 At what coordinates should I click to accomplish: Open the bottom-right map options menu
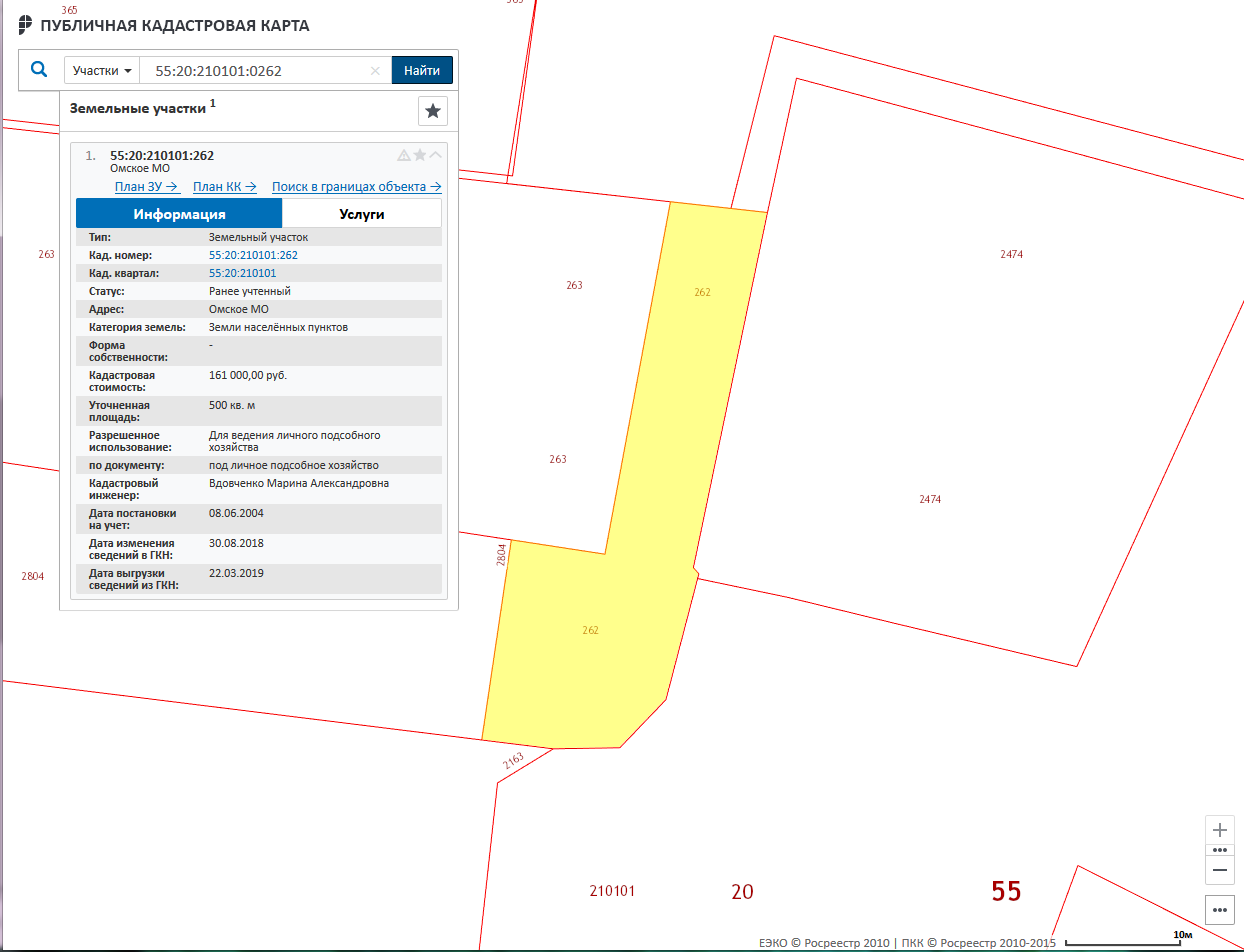tap(1219, 910)
